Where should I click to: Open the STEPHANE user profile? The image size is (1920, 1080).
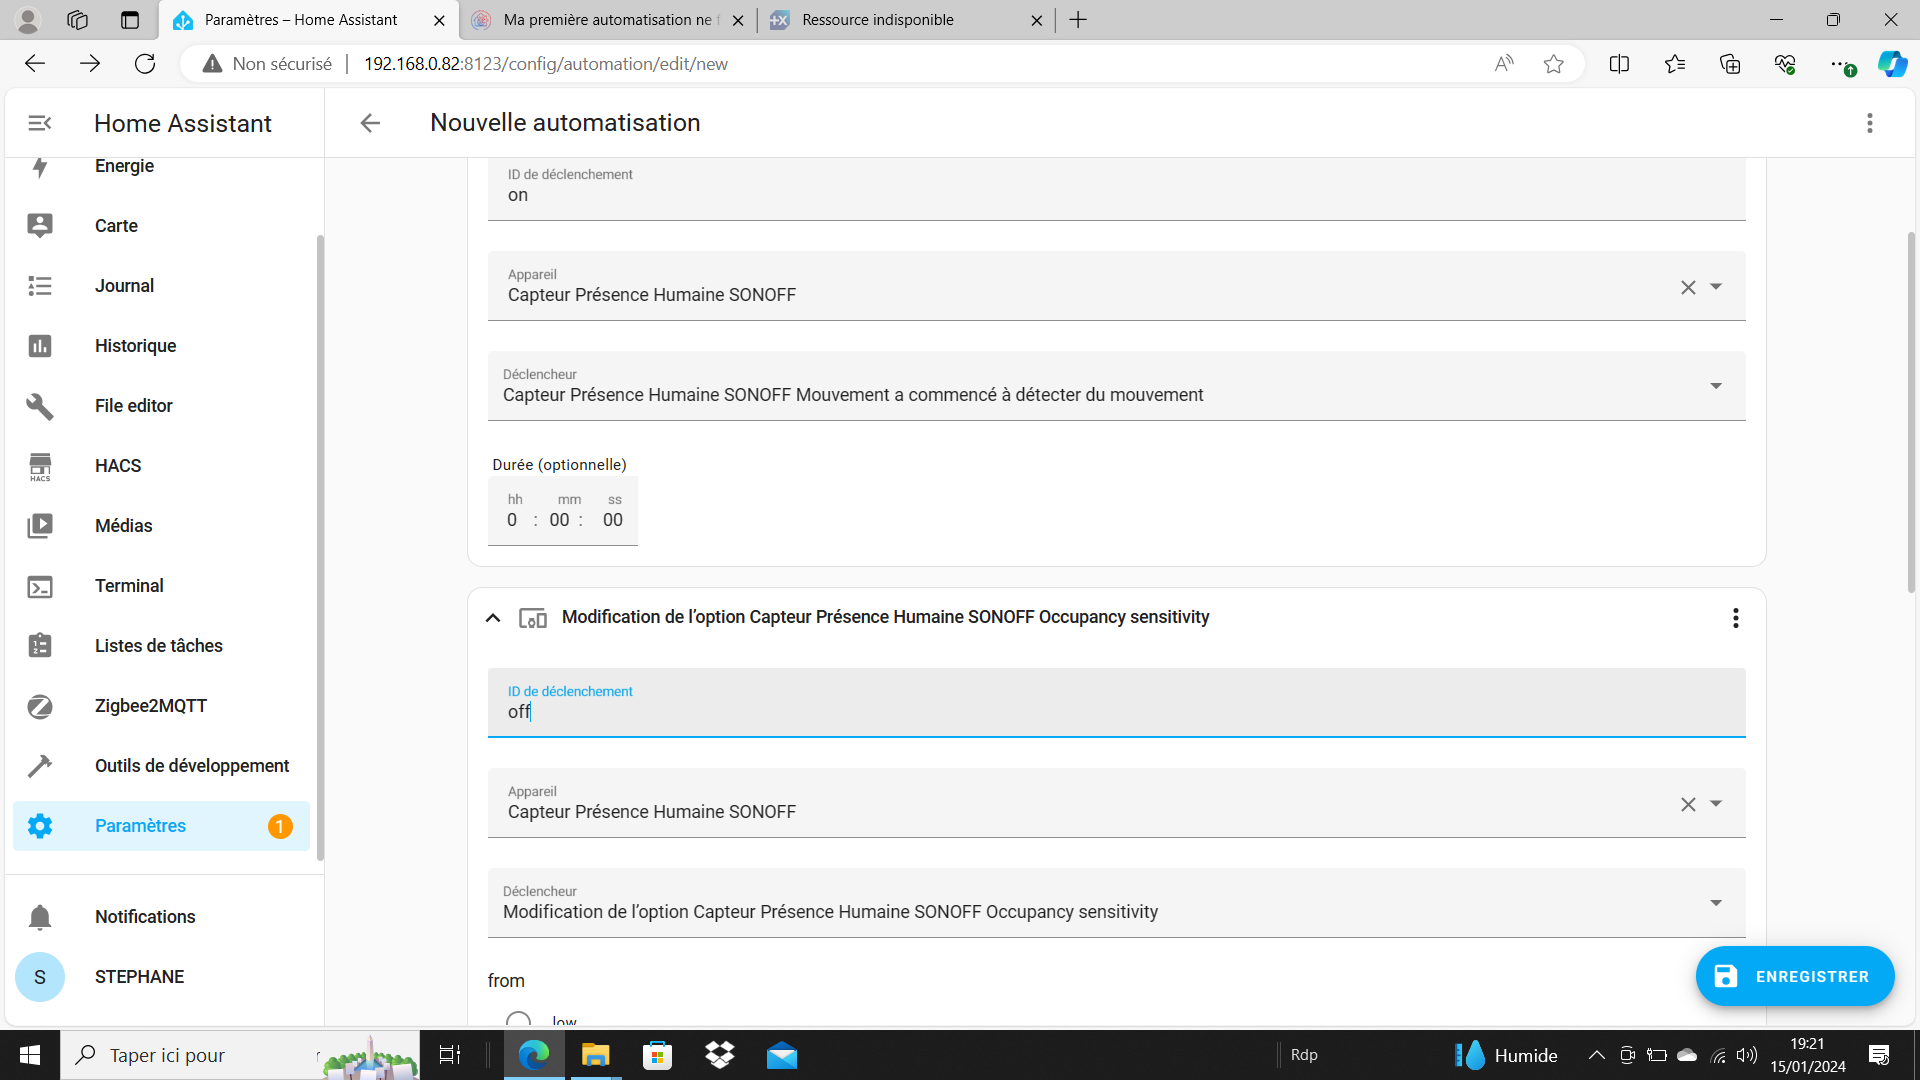click(139, 977)
